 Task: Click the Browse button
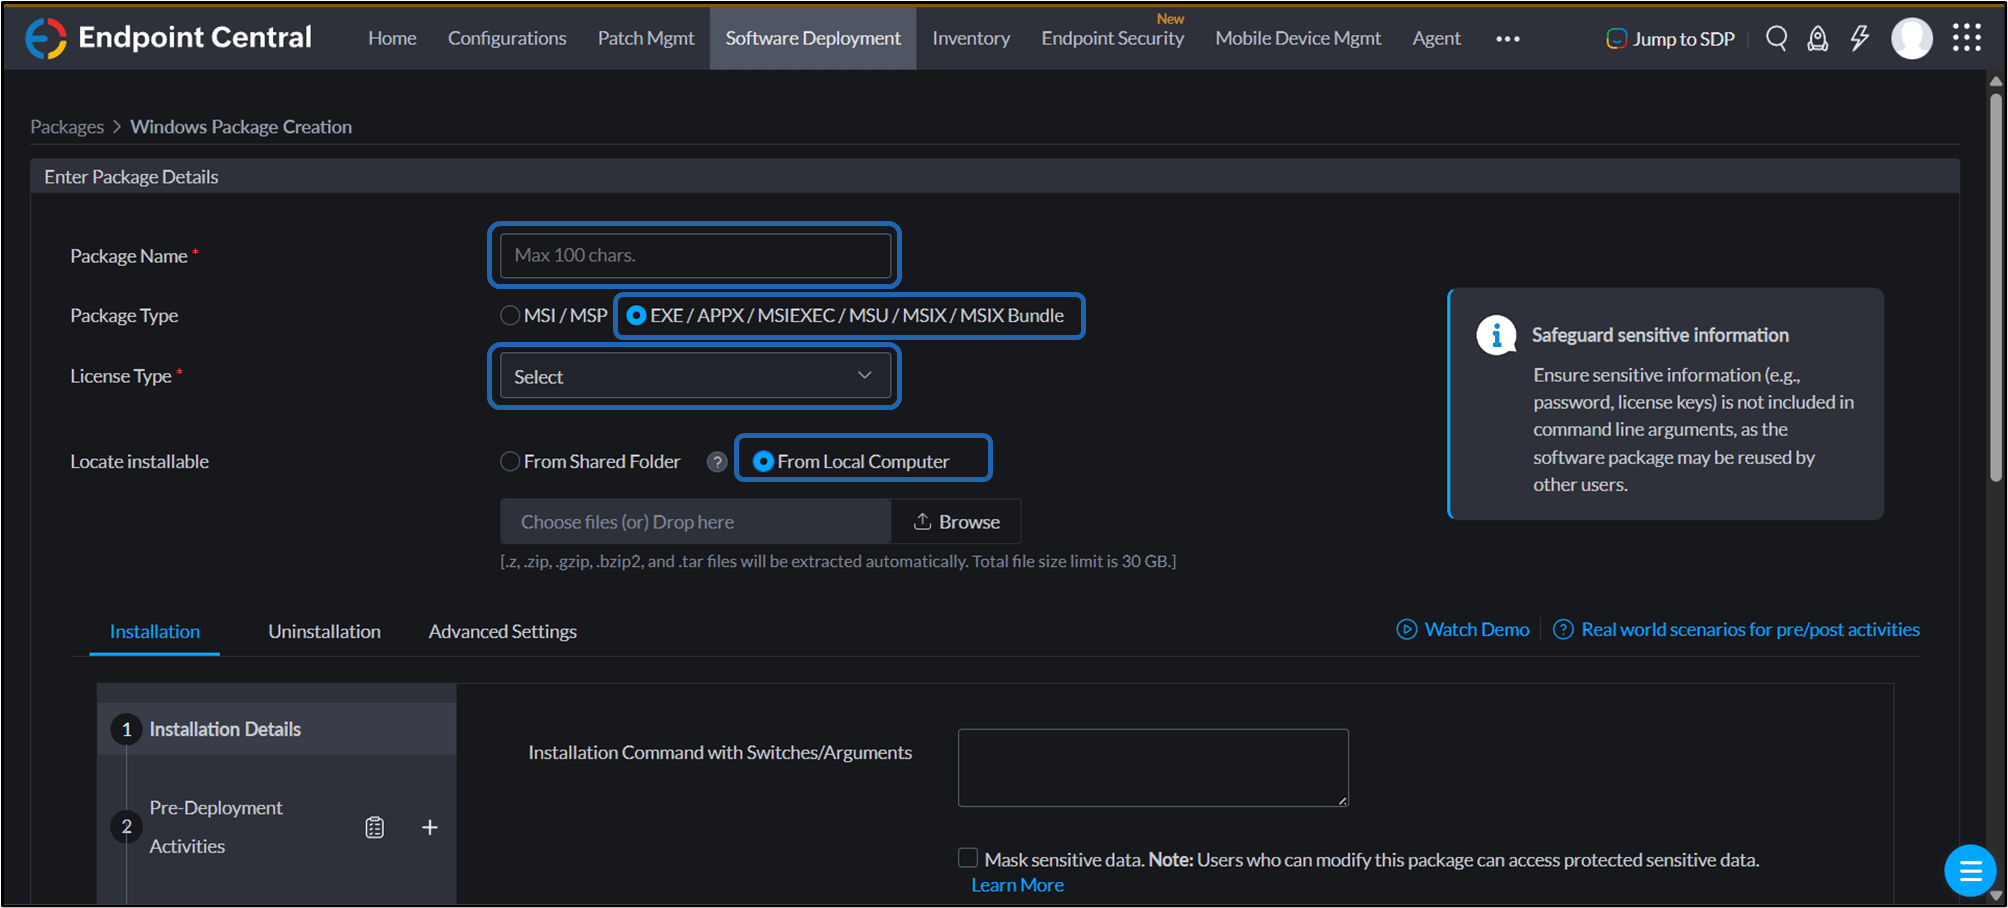tap(956, 522)
